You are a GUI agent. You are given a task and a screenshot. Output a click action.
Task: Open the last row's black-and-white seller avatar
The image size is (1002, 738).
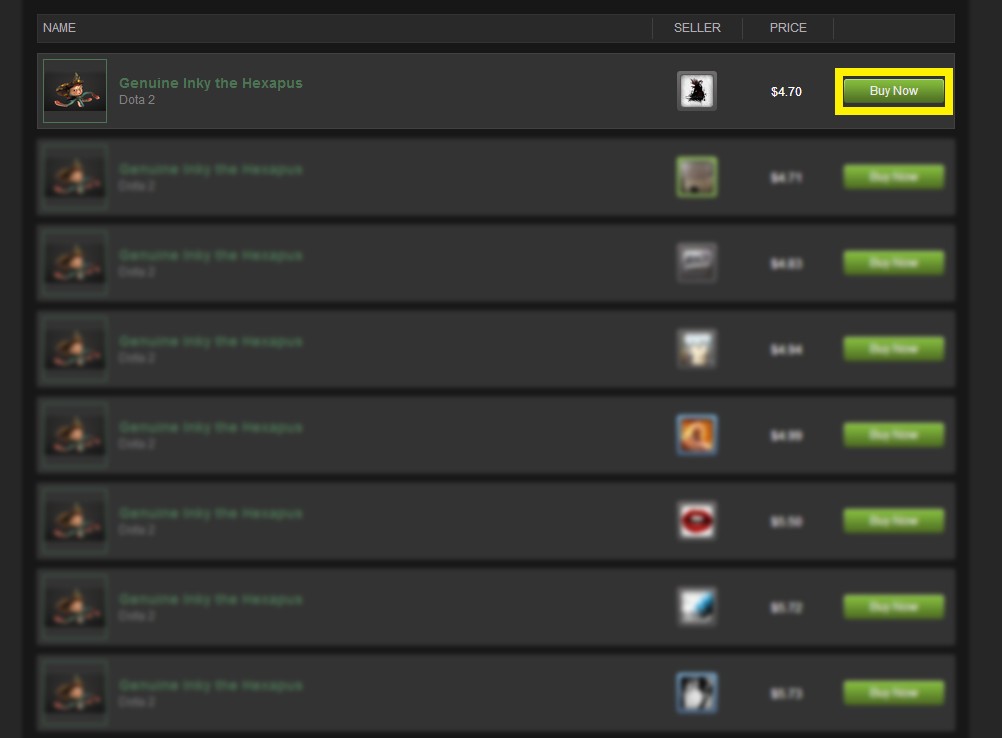pyautogui.click(x=697, y=693)
